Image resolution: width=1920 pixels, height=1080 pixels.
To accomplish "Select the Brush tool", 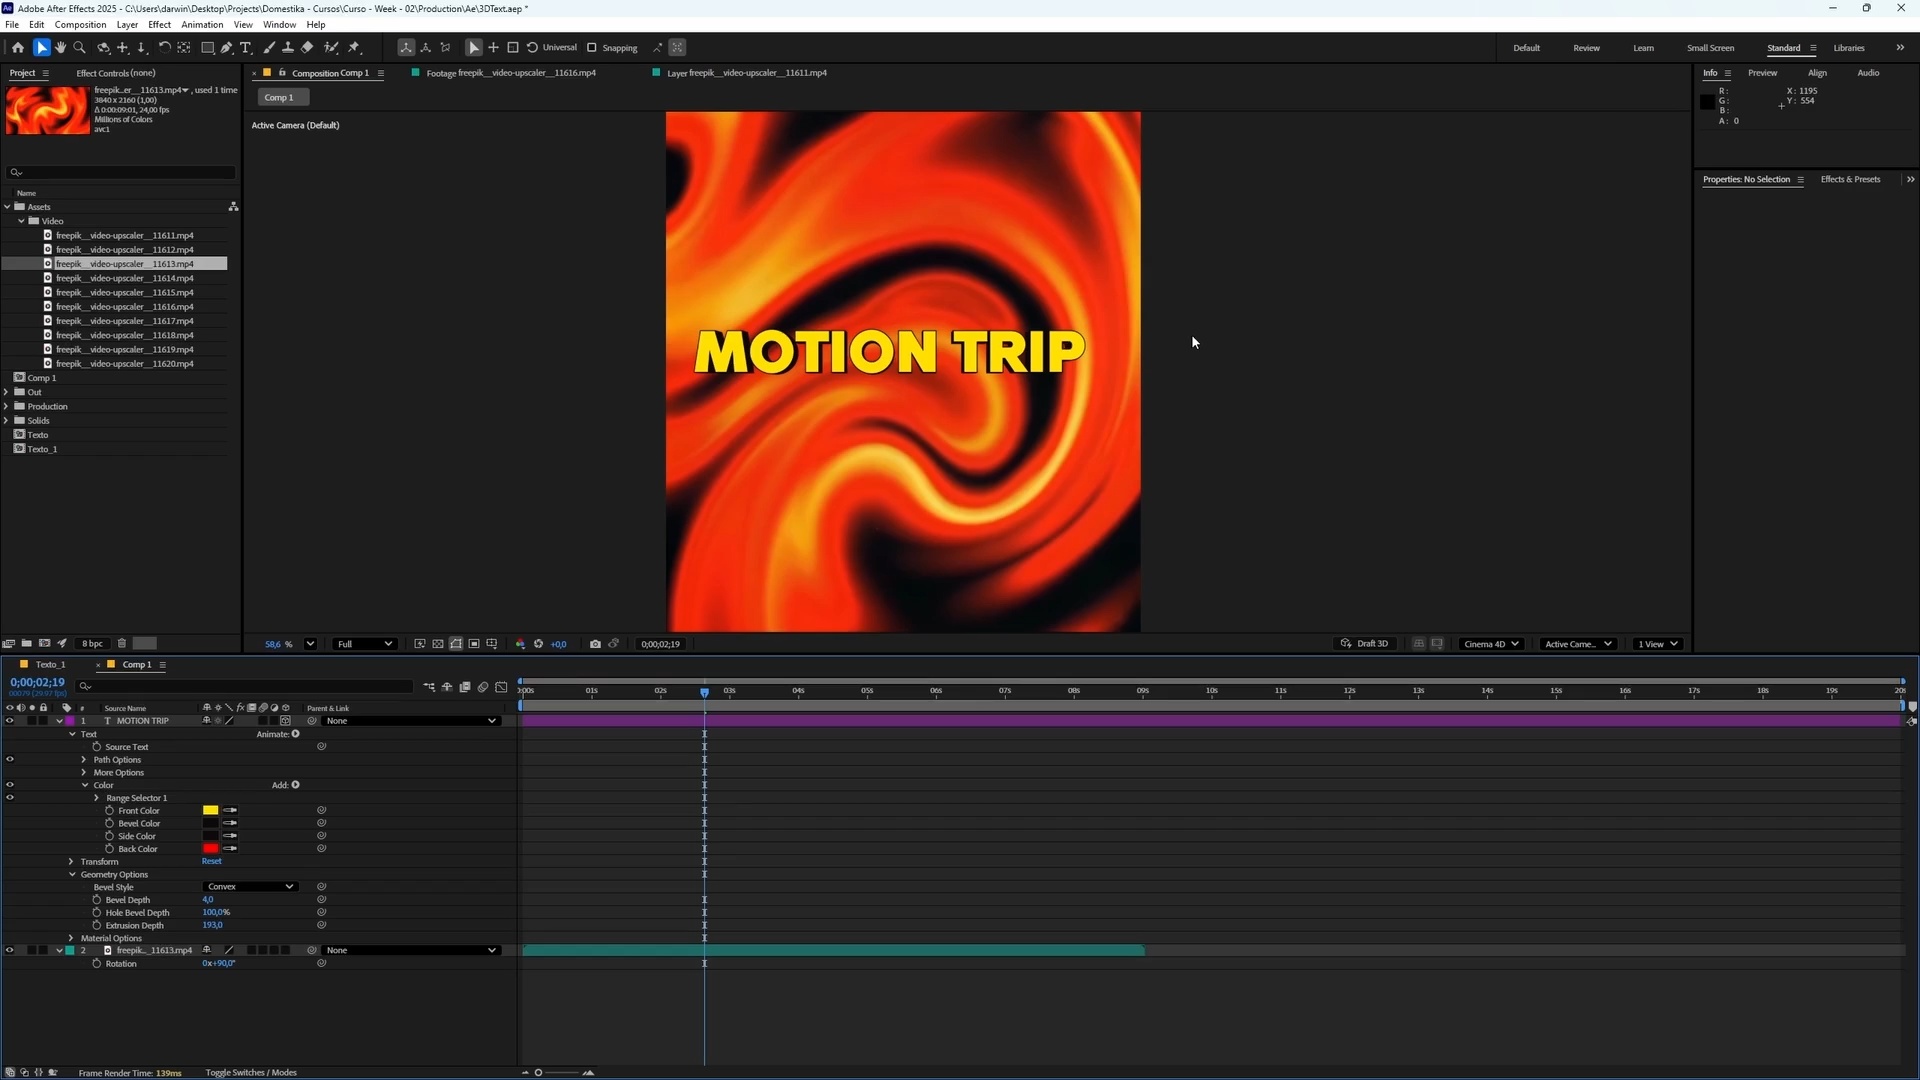I will pyautogui.click(x=269, y=47).
